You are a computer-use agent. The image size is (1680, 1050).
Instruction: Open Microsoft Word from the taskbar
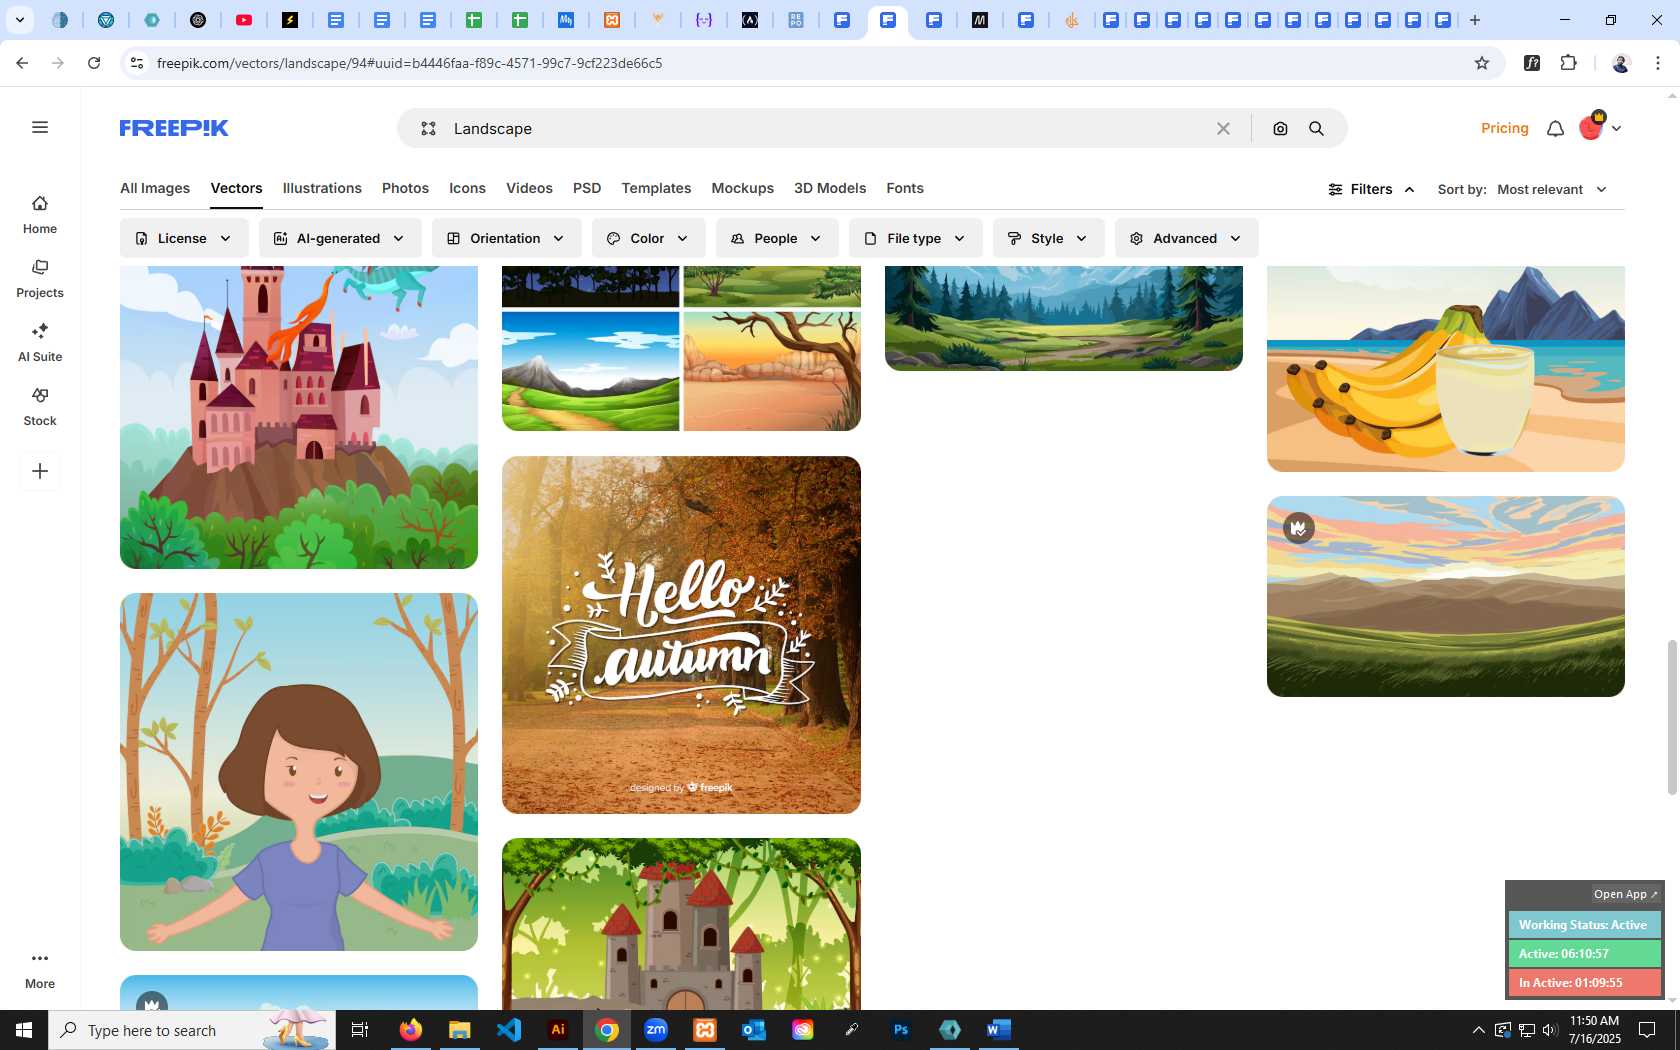[998, 1030]
